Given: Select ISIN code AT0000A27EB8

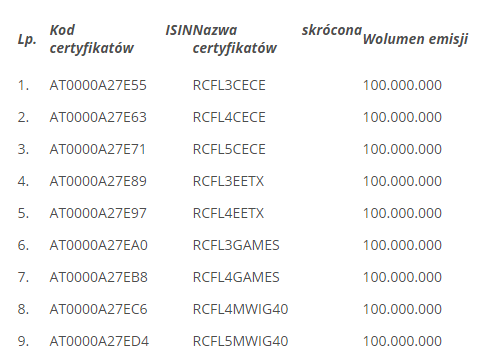Looking at the screenshot, I should point(99,277).
